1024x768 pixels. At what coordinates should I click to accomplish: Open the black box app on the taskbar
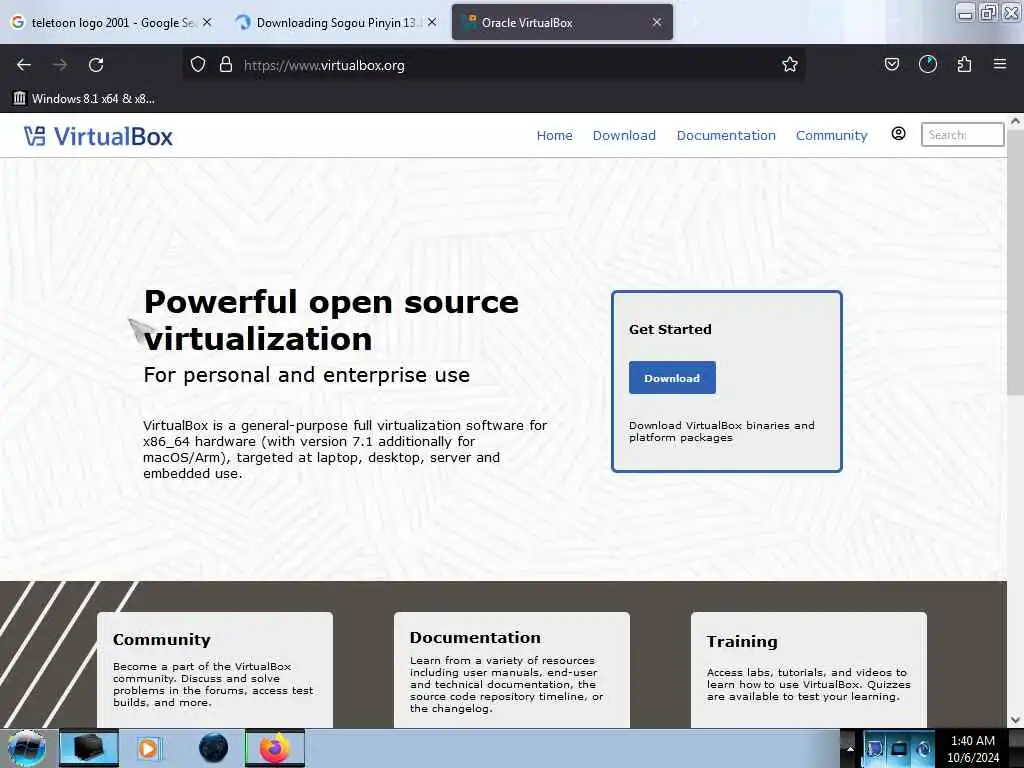(89, 748)
